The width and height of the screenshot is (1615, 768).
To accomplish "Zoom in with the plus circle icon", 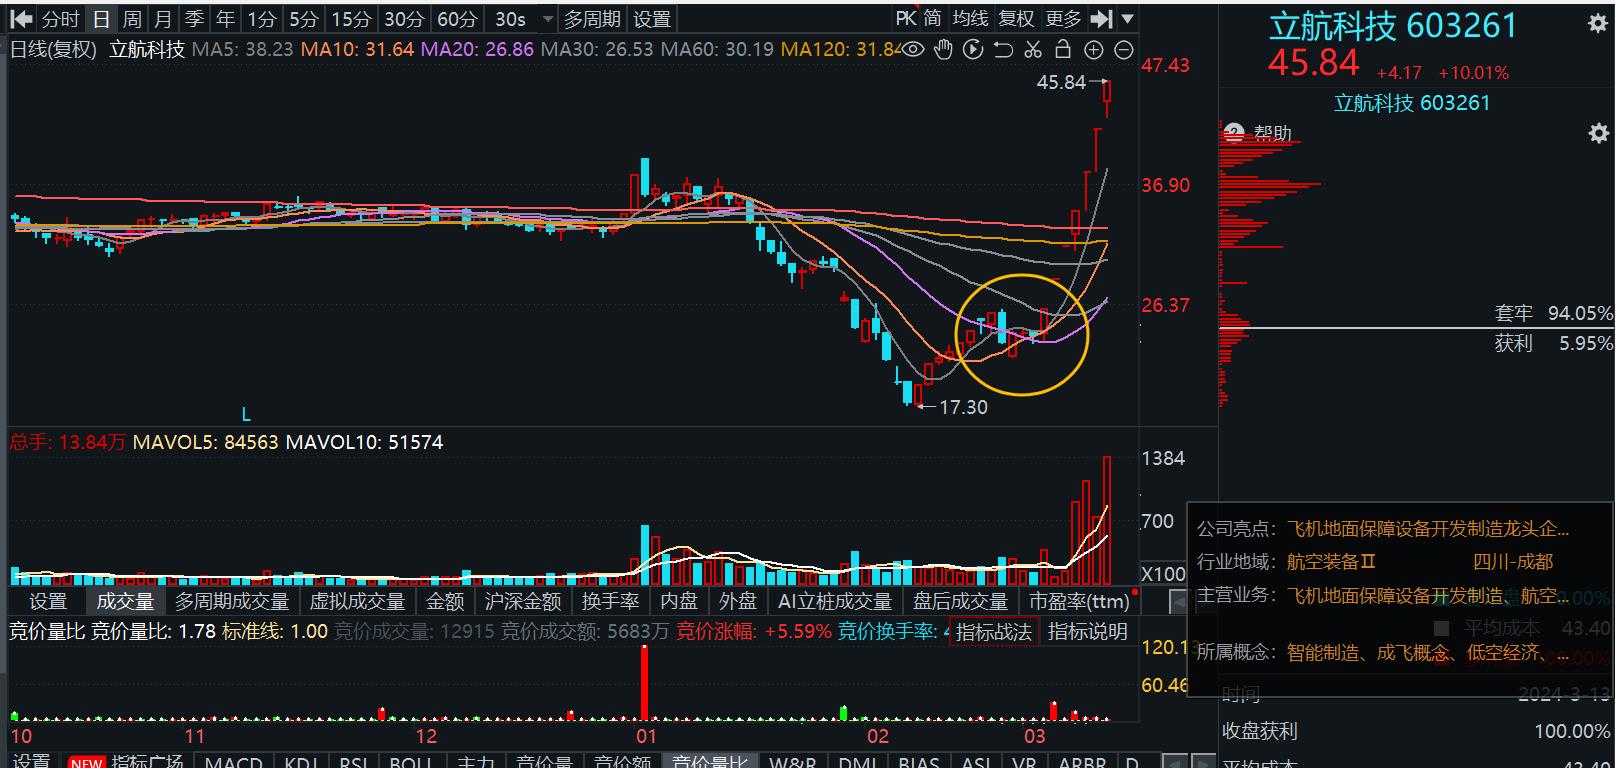I will [x=1094, y=49].
